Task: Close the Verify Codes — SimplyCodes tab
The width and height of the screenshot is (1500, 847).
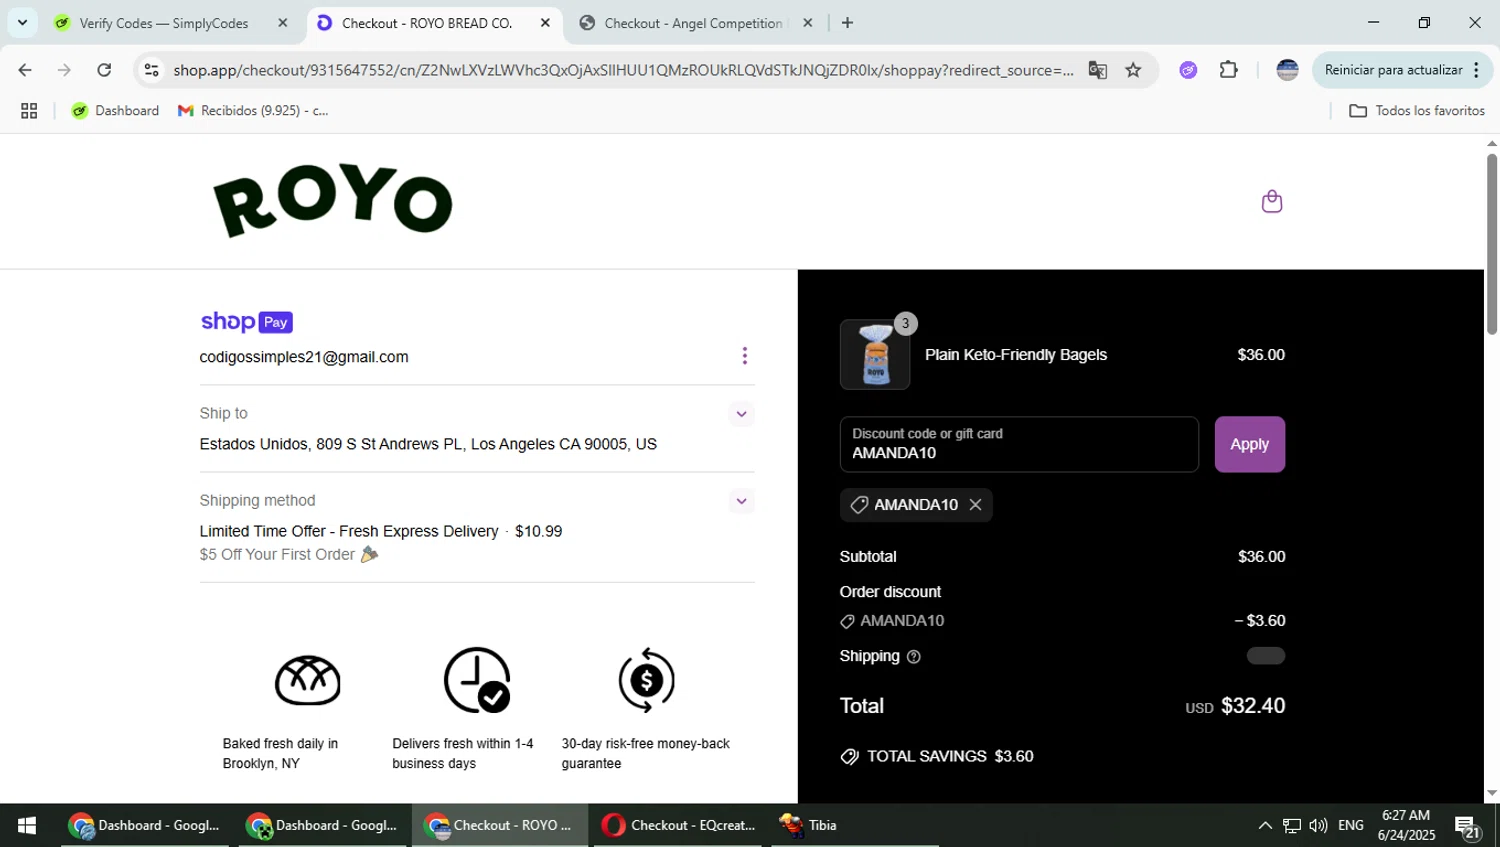Action: point(283,23)
